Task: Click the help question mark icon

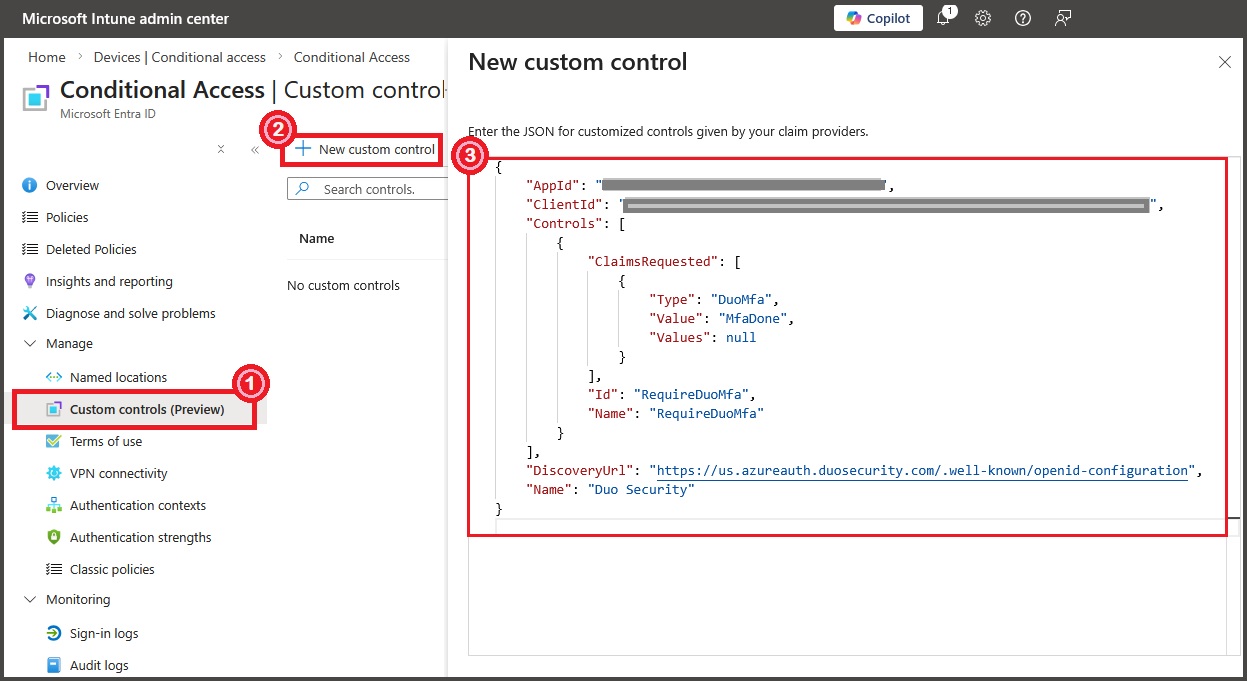Action: coord(1022,18)
